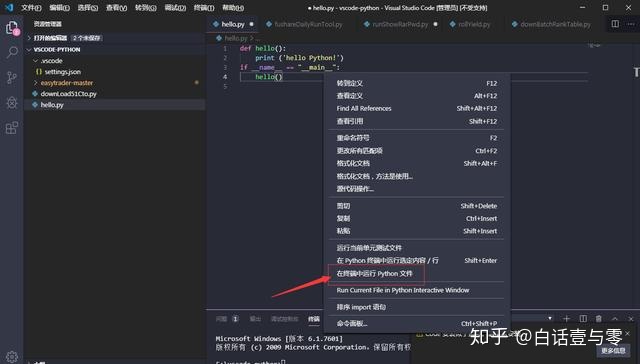Choose Run Current File in Python Interactive Window
Viewport: 640px width, 364px height.
tap(416, 290)
